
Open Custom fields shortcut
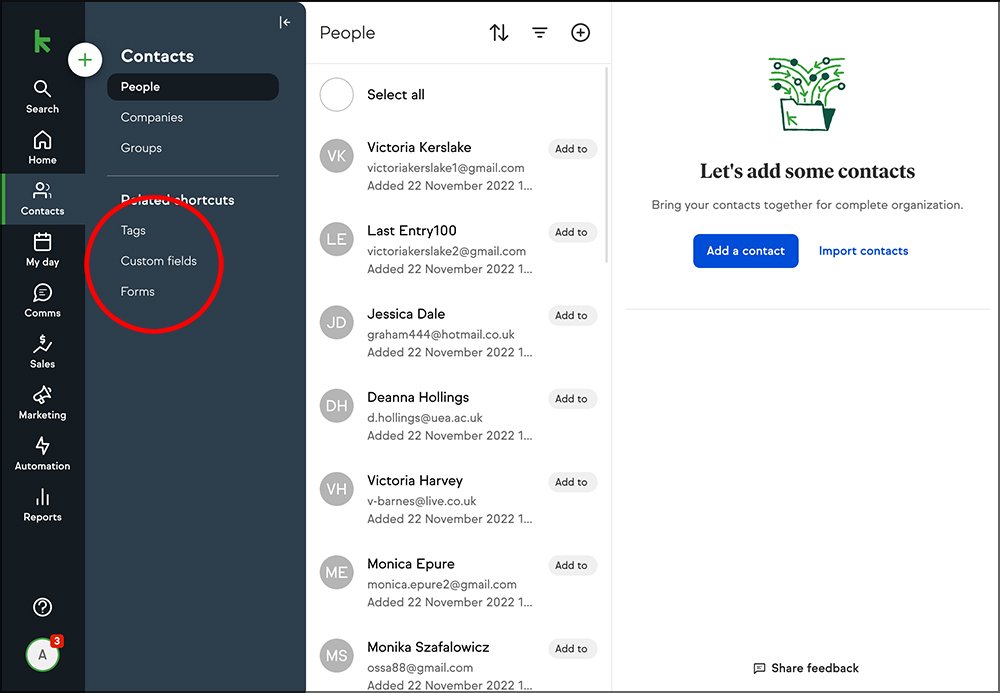tap(159, 261)
